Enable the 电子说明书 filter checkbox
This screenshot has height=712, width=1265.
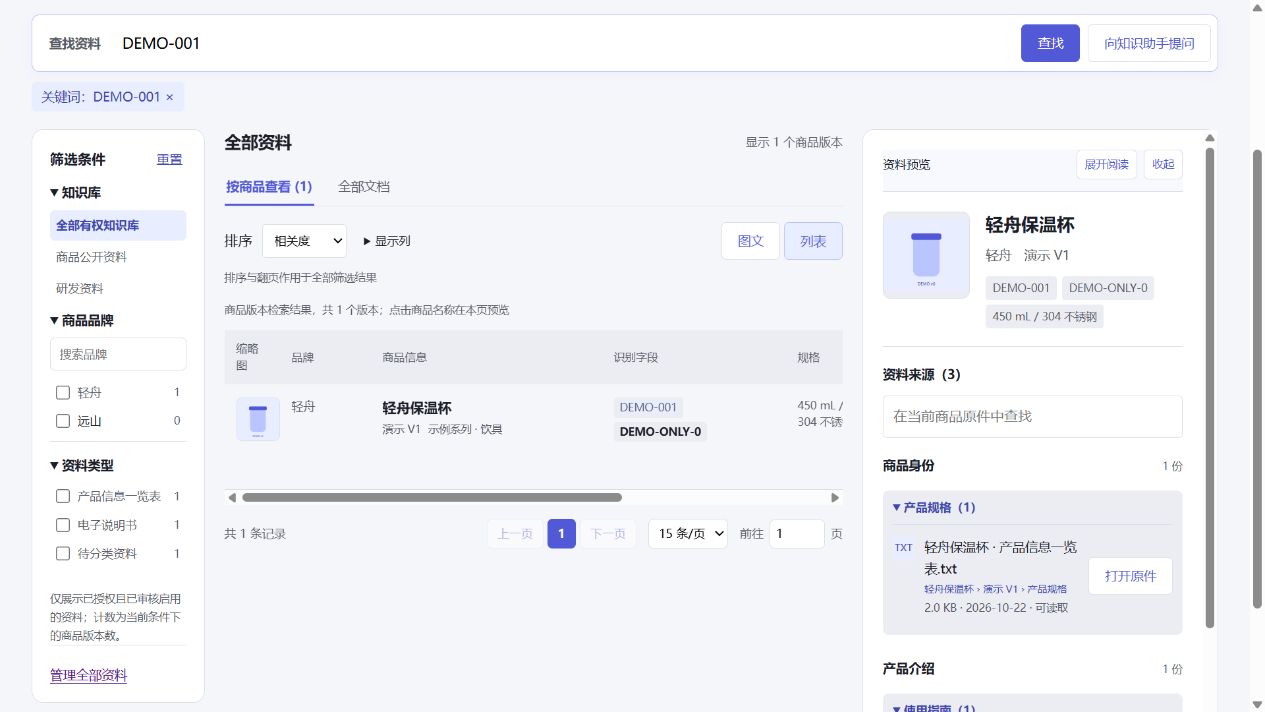[63, 525]
